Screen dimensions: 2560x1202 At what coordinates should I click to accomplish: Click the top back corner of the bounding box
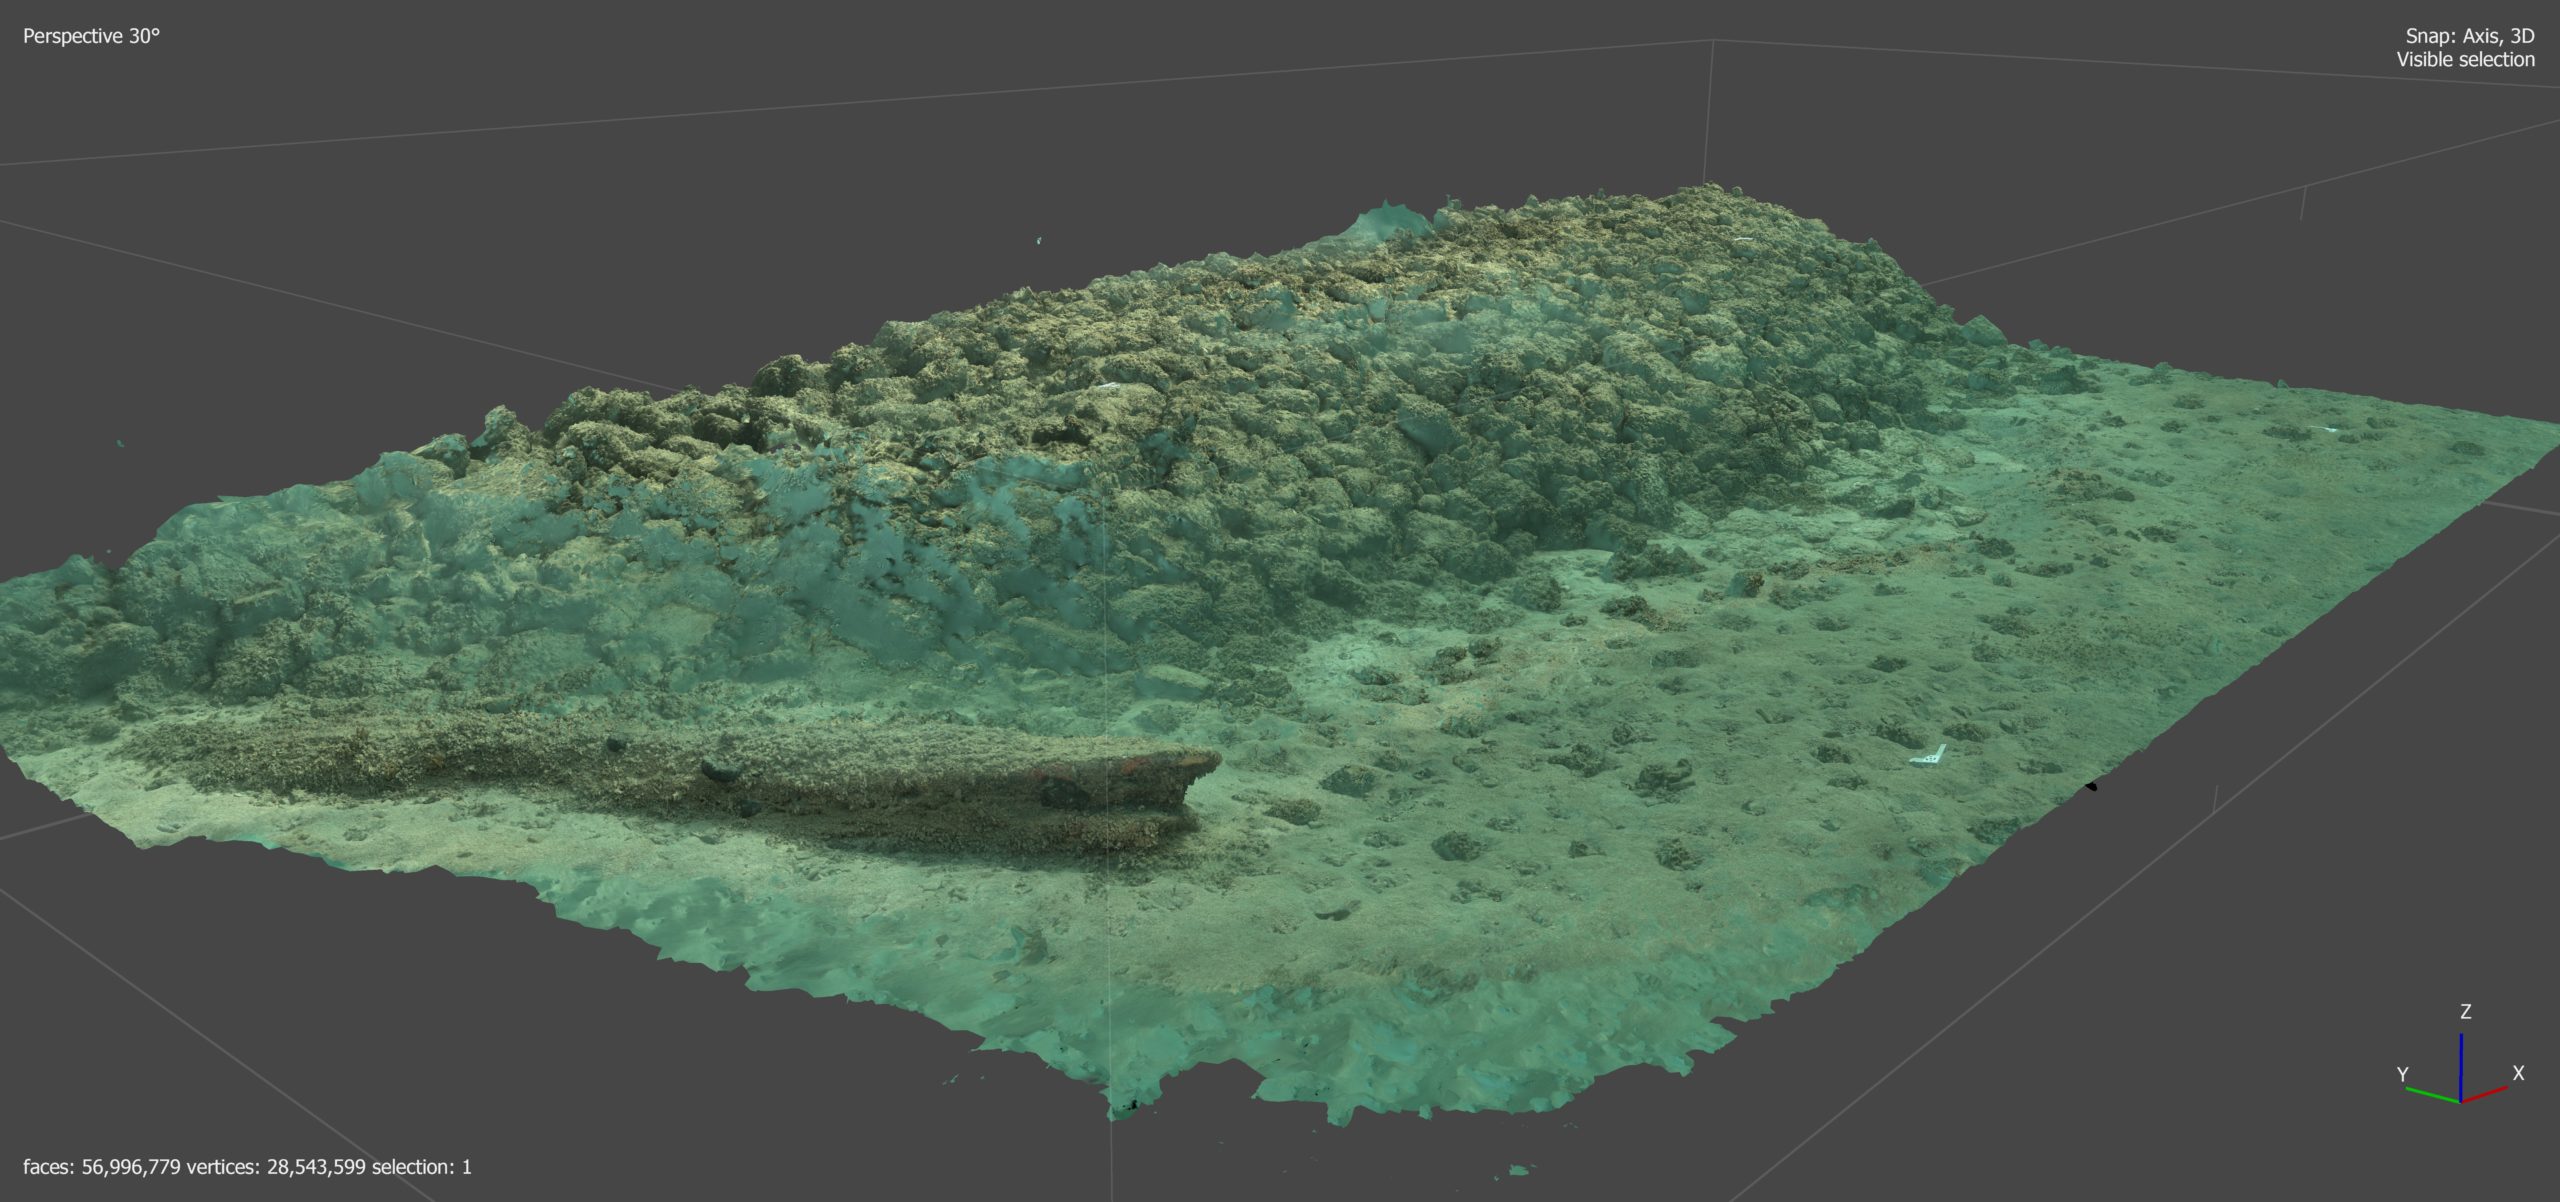pyautogui.click(x=1713, y=41)
